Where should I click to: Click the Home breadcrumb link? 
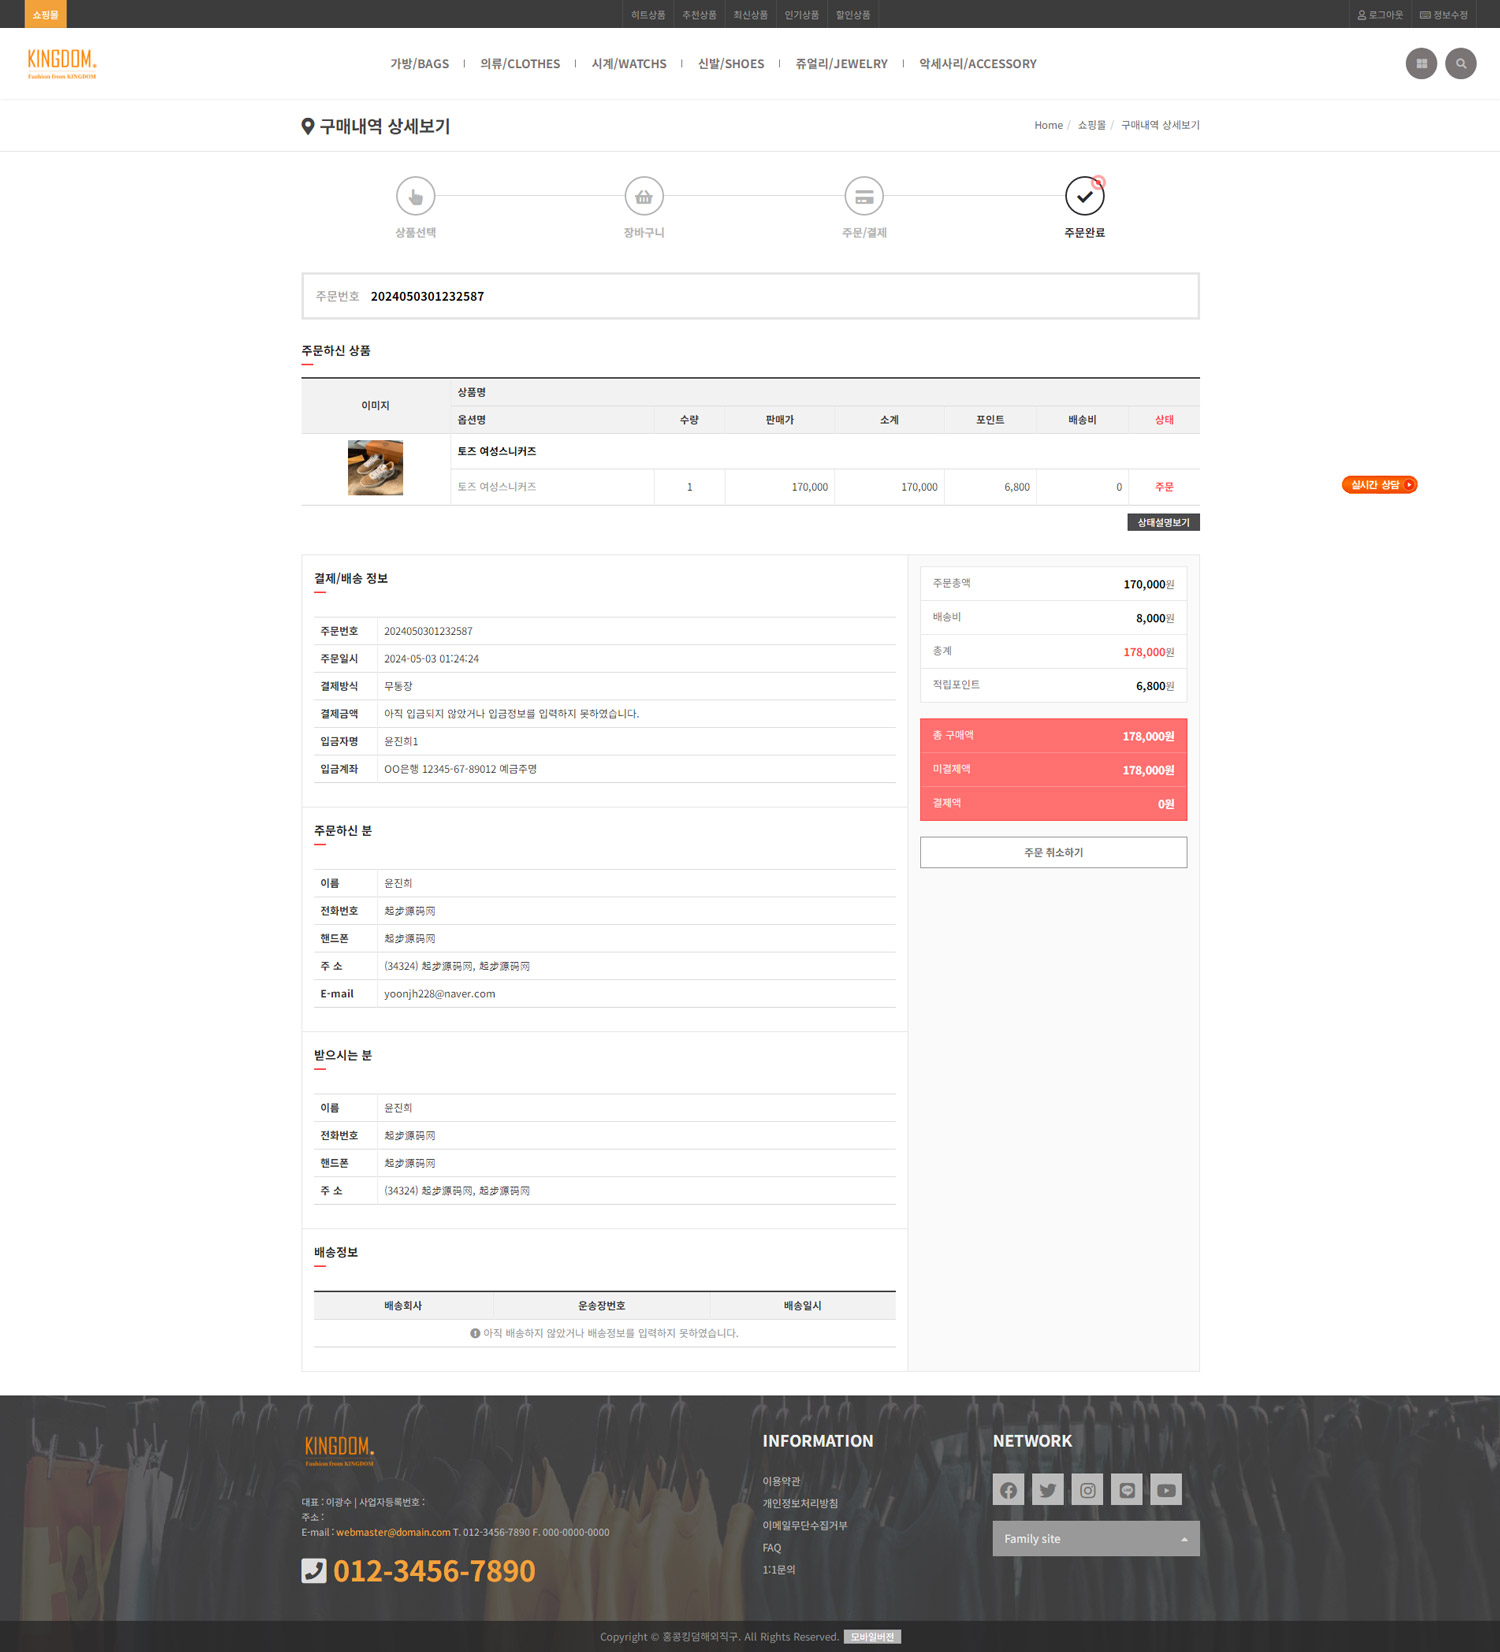tap(1048, 125)
